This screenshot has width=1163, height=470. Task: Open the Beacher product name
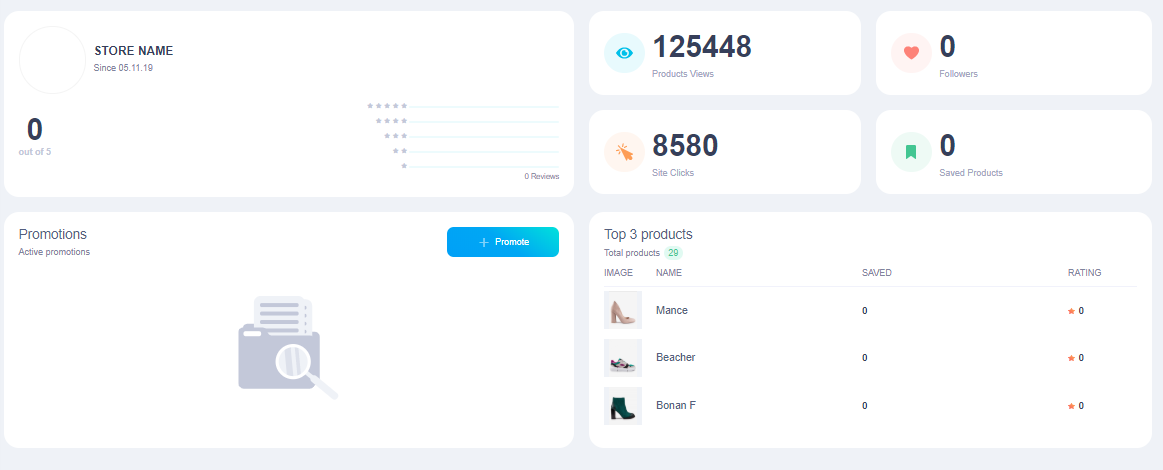point(675,357)
